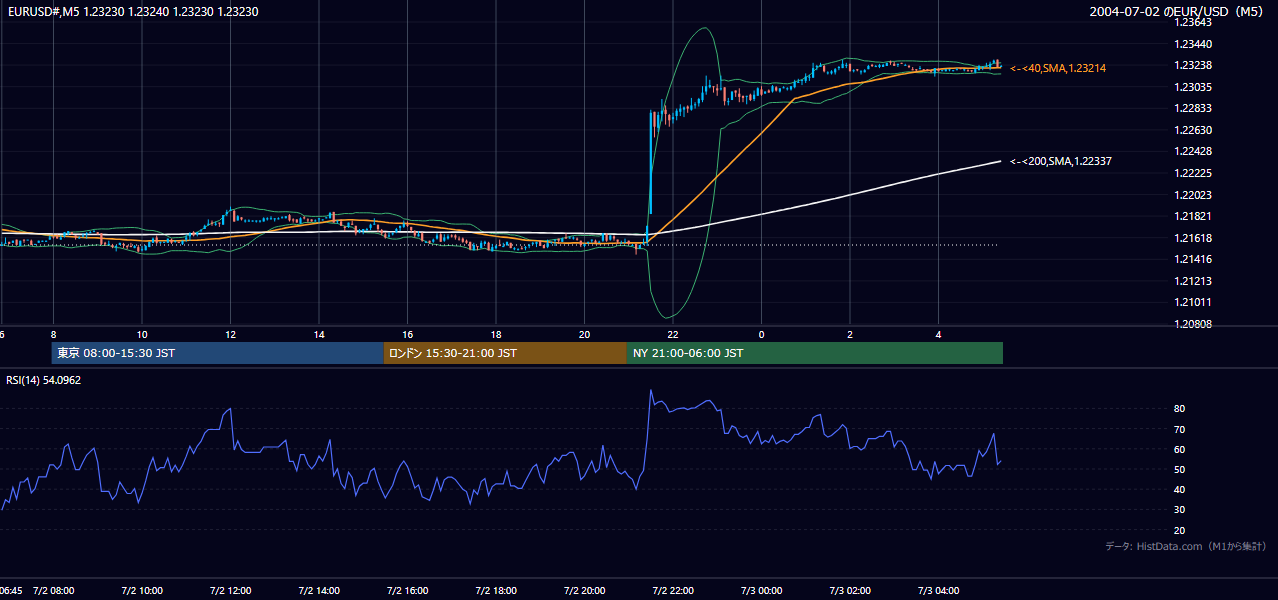Image resolution: width=1278 pixels, height=600 pixels.
Task: Click price axis value 1.21213
Action: [1195, 281]
